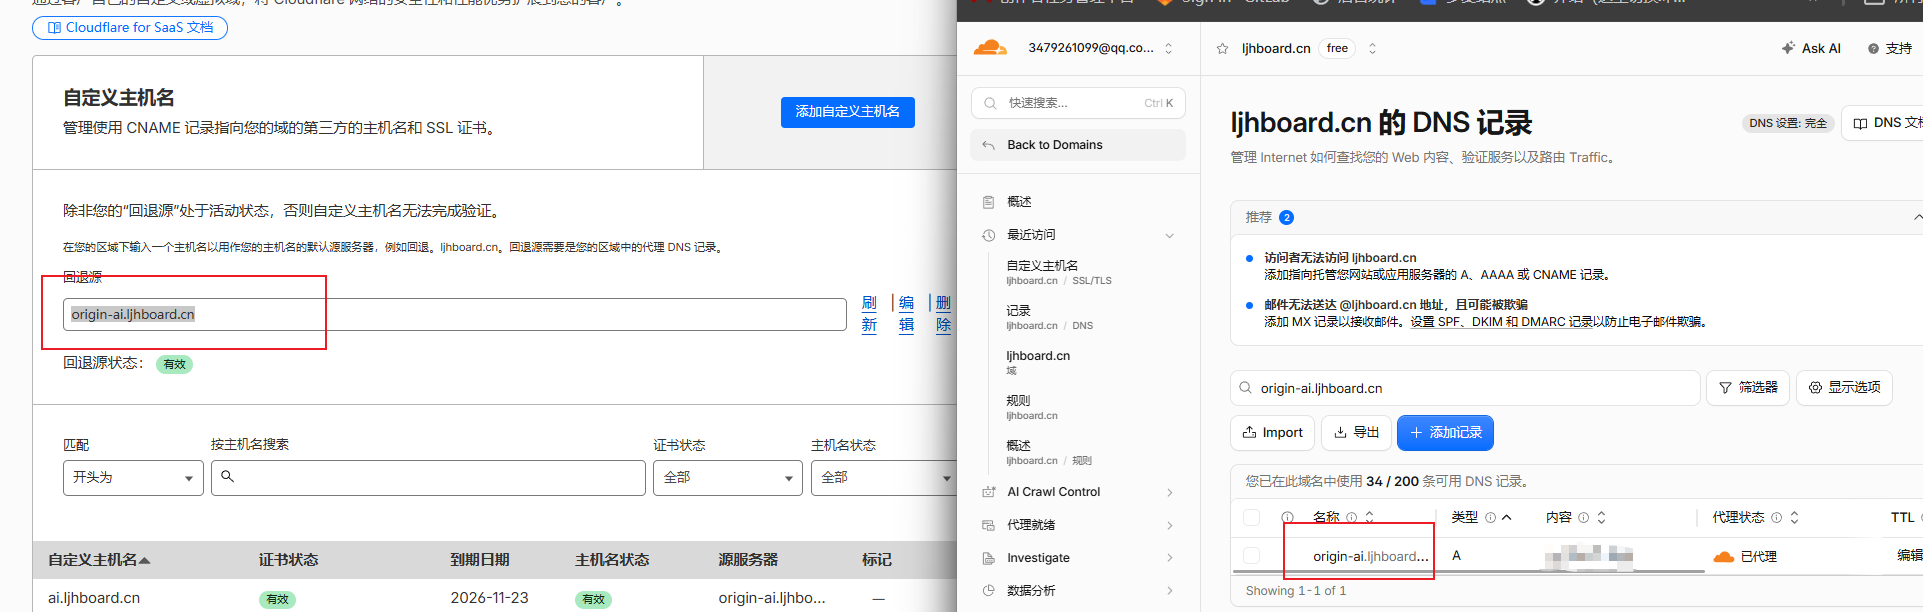
Task: Click the leading info icon in DNS table header
Action: (1288, 518)
